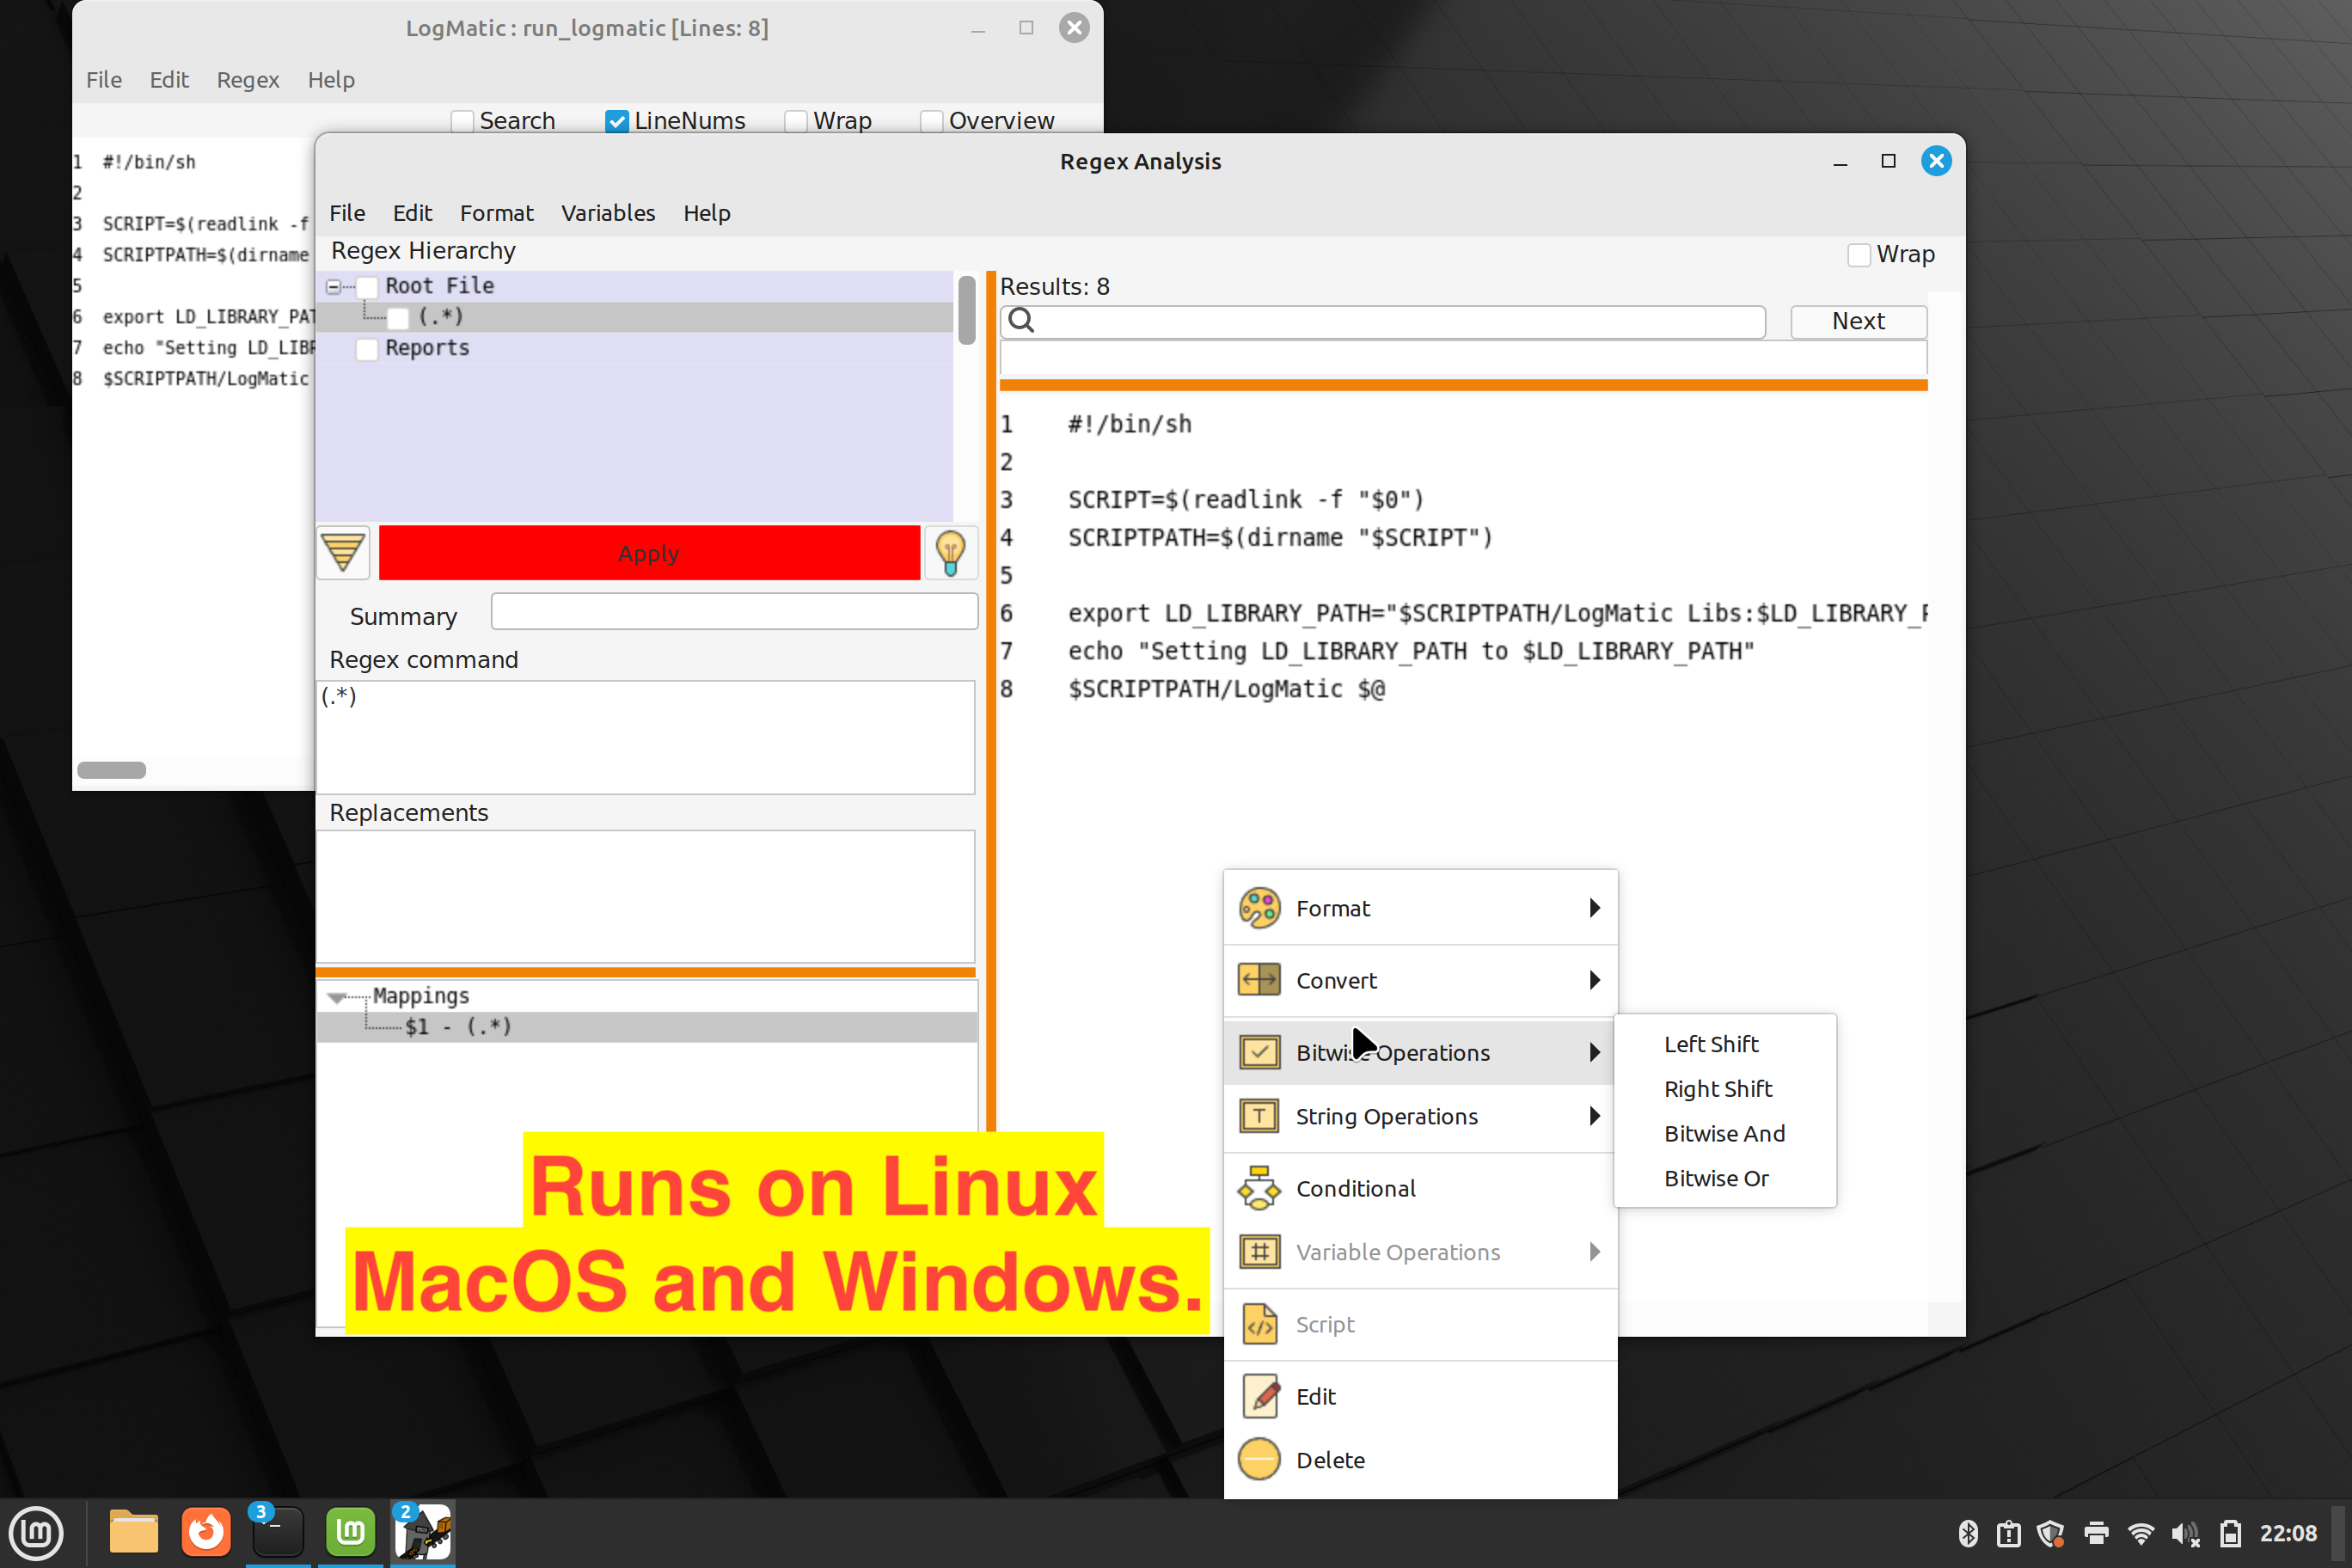Select Left Shift from submenu
Image resolution: width=2352 pixels, height=1568 pixels.
(x=1711, y=1044)
